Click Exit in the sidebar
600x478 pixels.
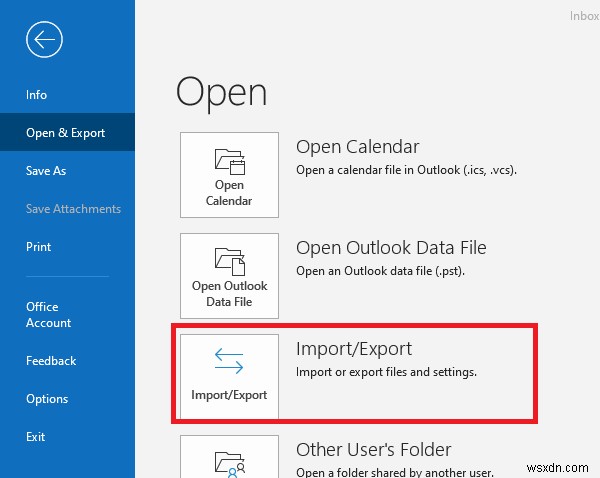coord(35,437)
